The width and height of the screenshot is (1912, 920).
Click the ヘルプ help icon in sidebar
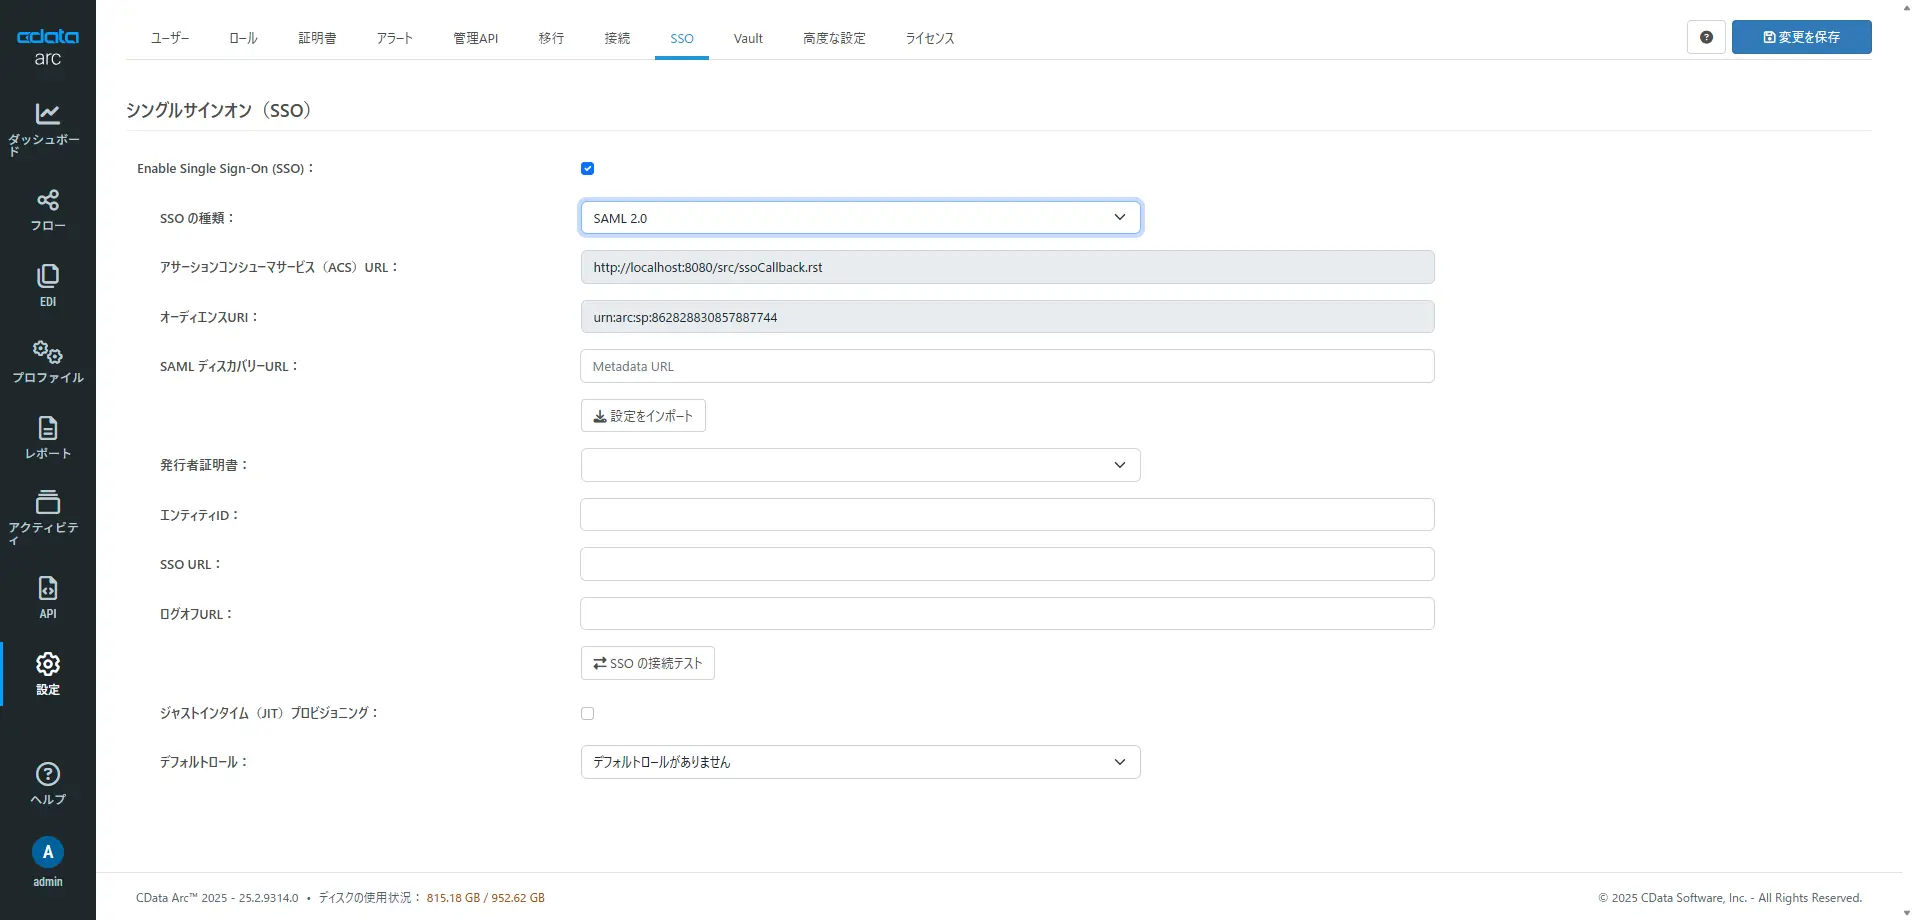(x=47, y=775)
